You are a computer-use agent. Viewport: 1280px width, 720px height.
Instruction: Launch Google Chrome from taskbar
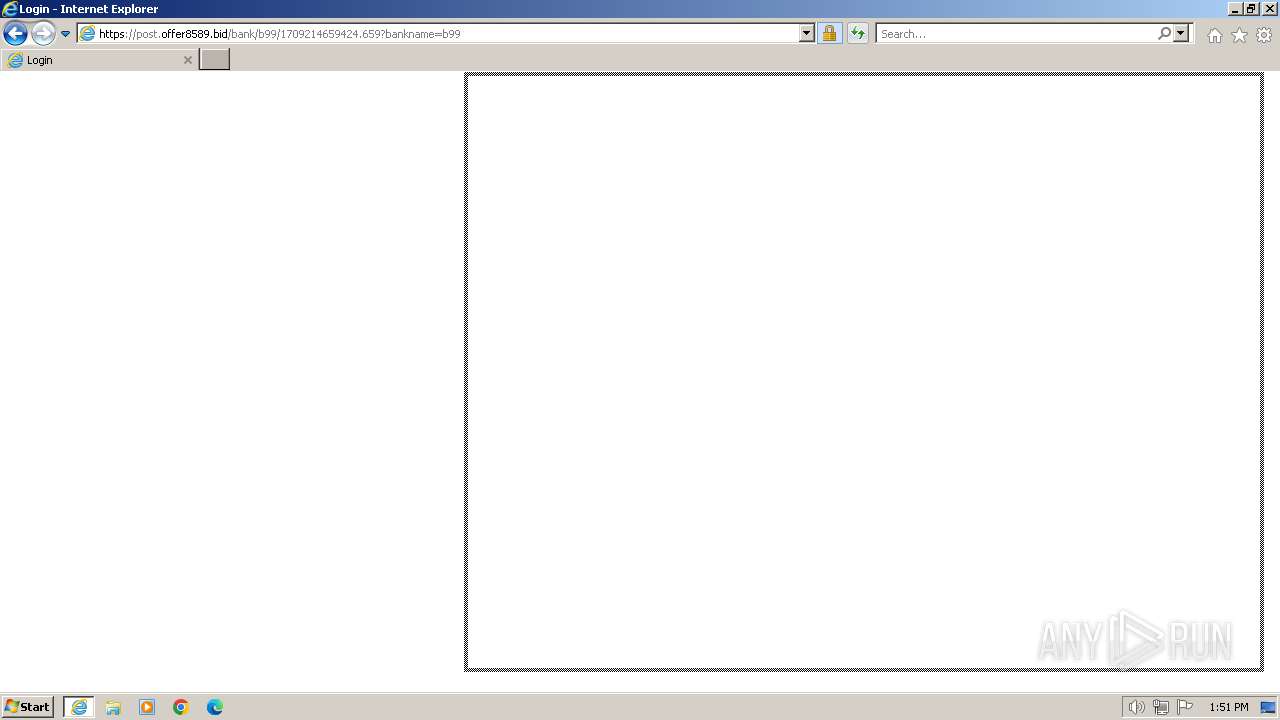(181, 707)
